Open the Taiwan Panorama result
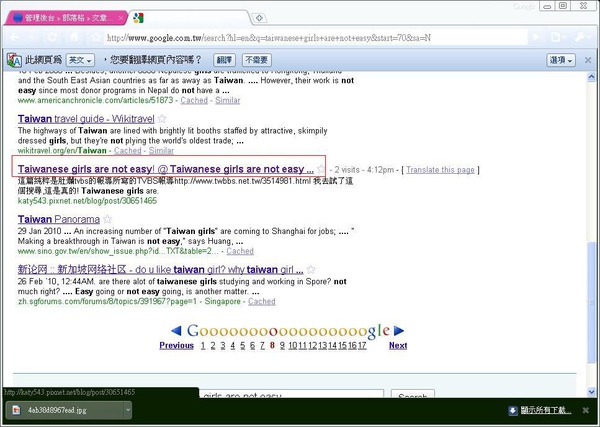Viewport: 600px width, 427px height. click(59, 219)
